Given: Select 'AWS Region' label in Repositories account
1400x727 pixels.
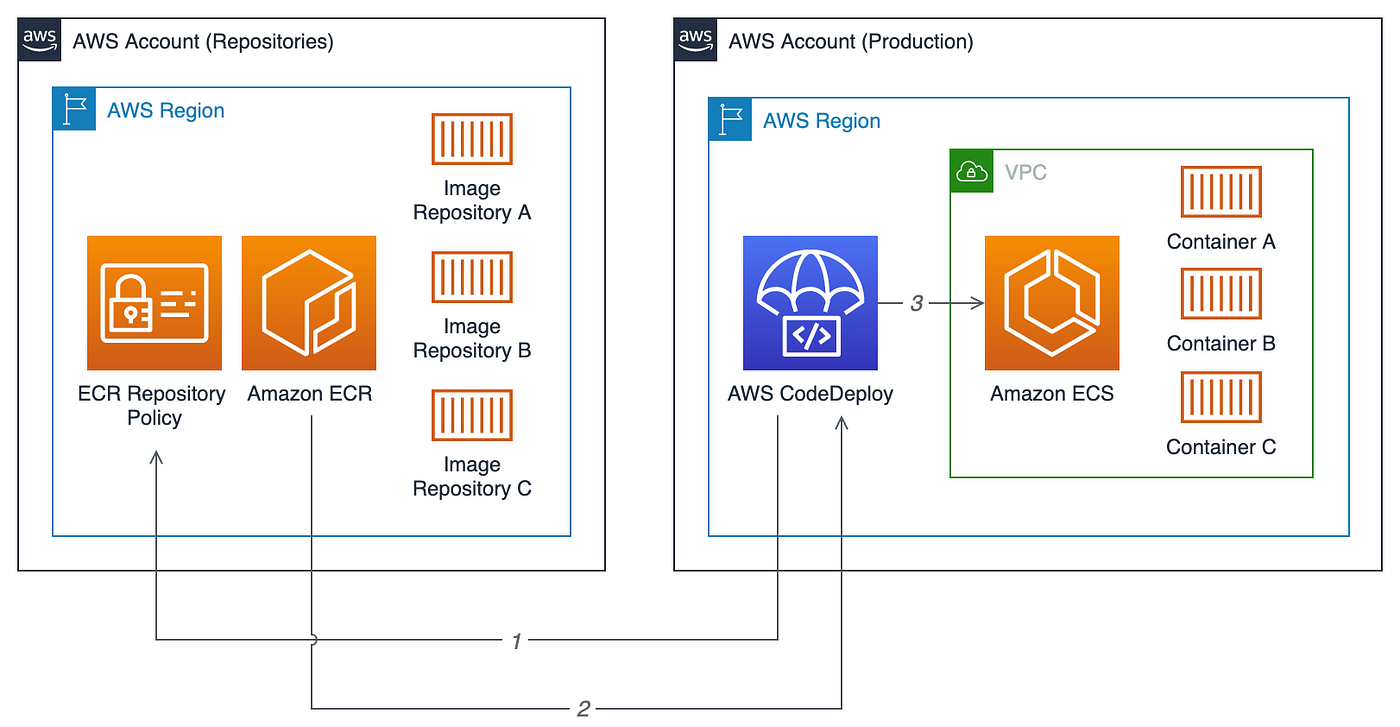Looking at the screenshot, I should click(x=166, y=110).
